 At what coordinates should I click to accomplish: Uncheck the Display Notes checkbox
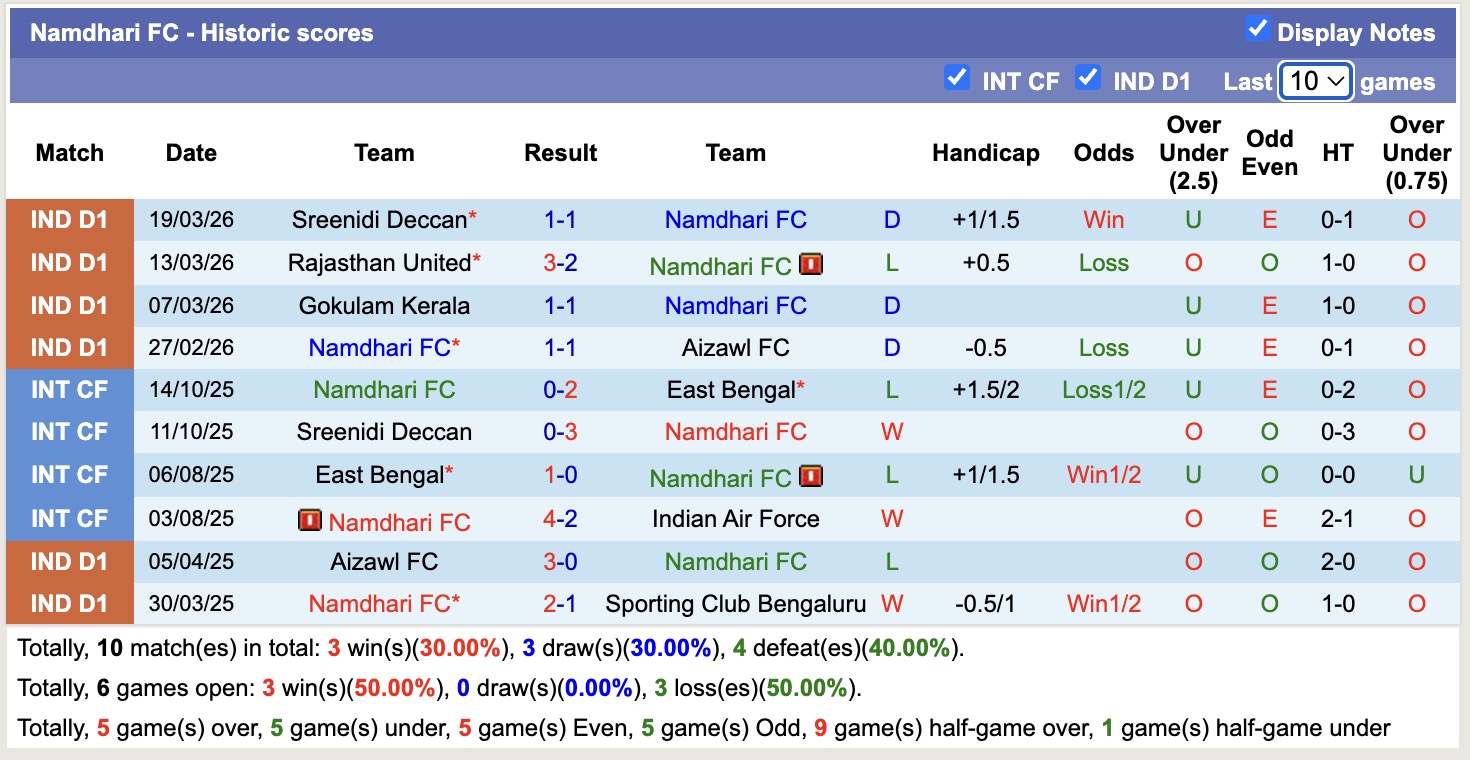(x=1256, y=31)
